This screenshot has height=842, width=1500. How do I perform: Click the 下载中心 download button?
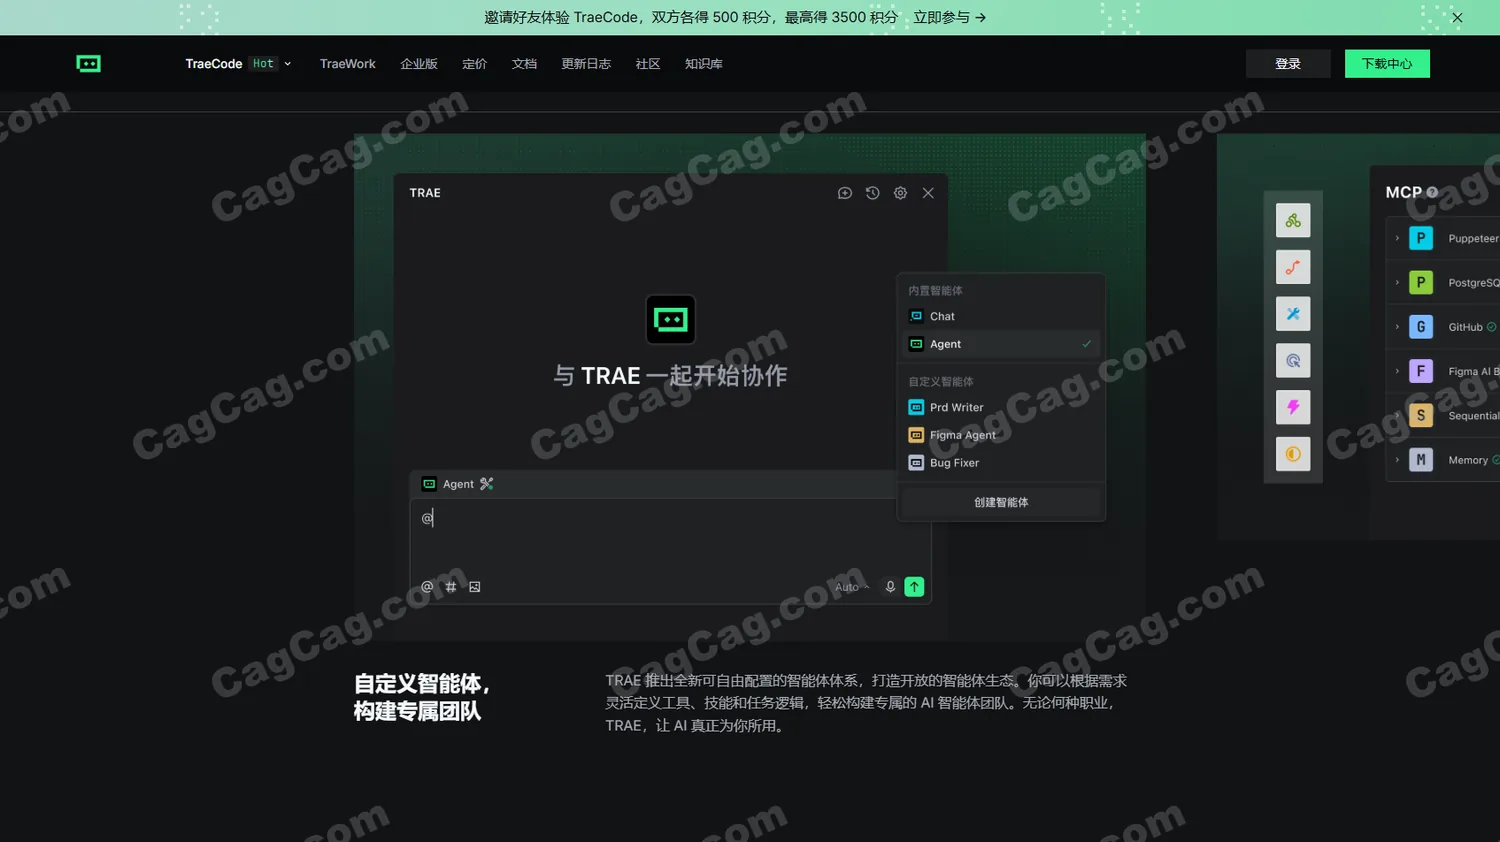pos(1387,64)
